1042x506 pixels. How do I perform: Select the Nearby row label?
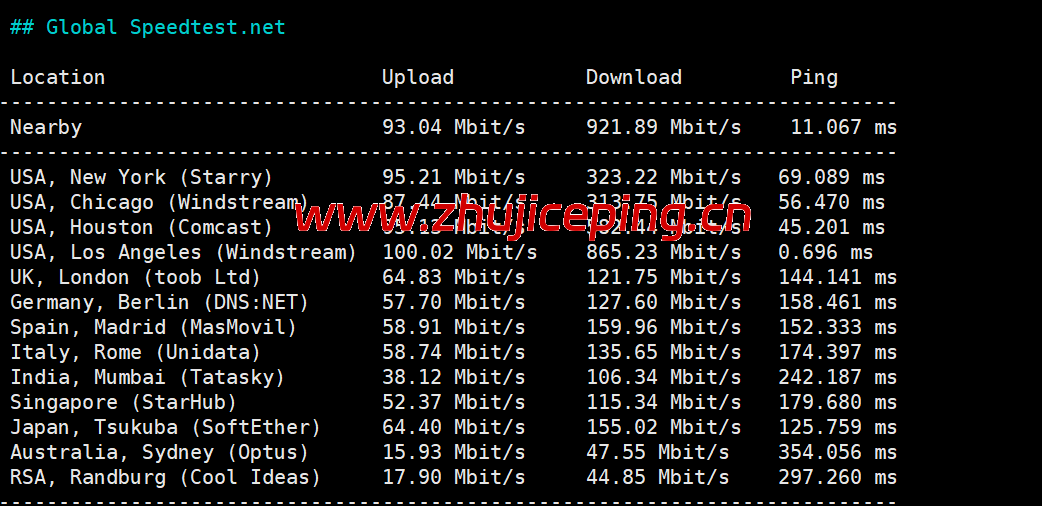pyautogui.click(x=46, y=127)
